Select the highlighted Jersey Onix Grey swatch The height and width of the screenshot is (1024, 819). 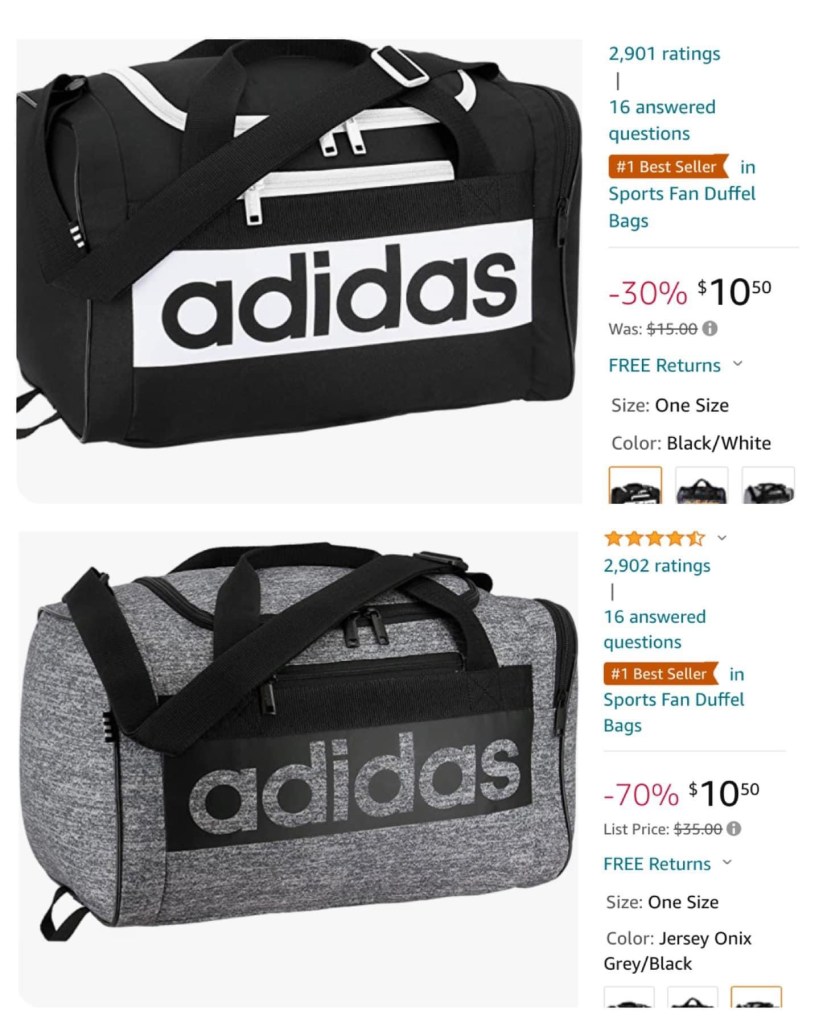click(x=756, y=997)
